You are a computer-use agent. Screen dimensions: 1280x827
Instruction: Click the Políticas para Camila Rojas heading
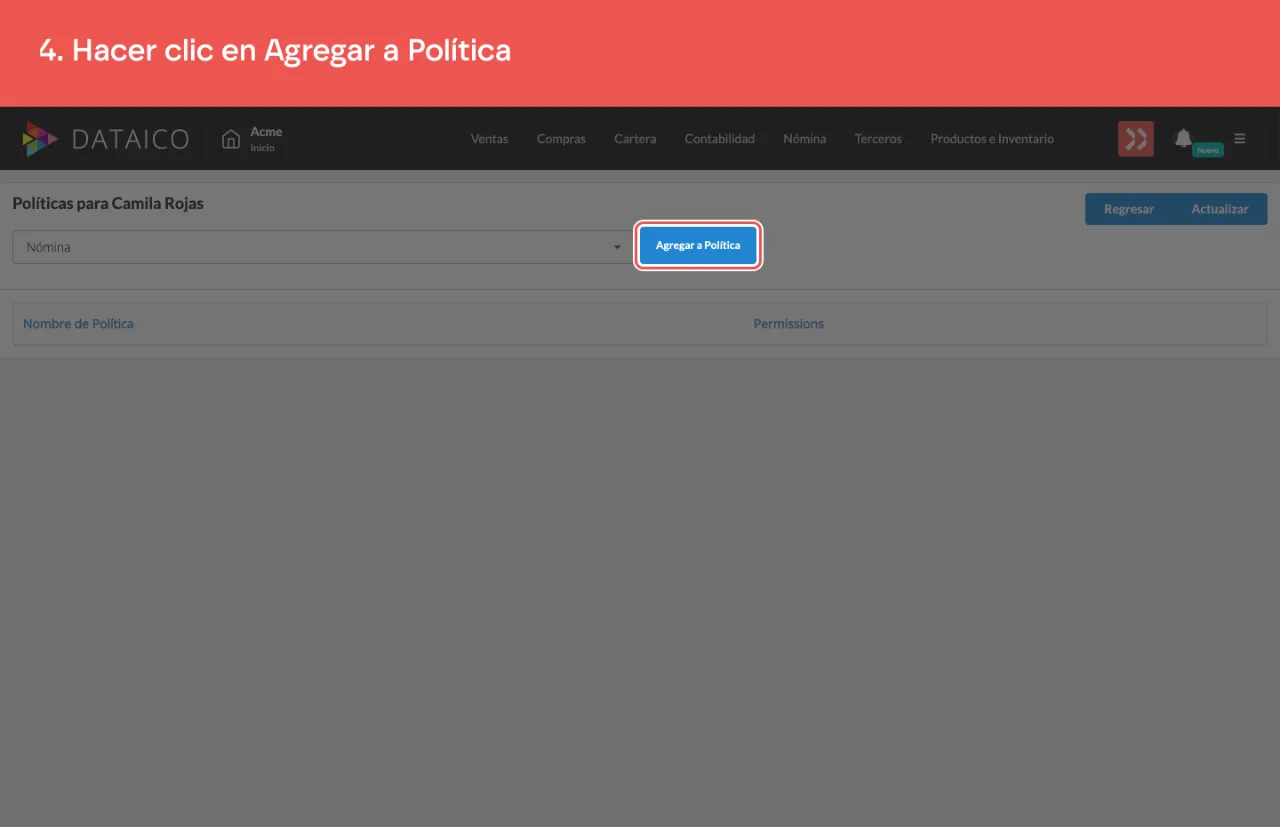pos(108,204)
